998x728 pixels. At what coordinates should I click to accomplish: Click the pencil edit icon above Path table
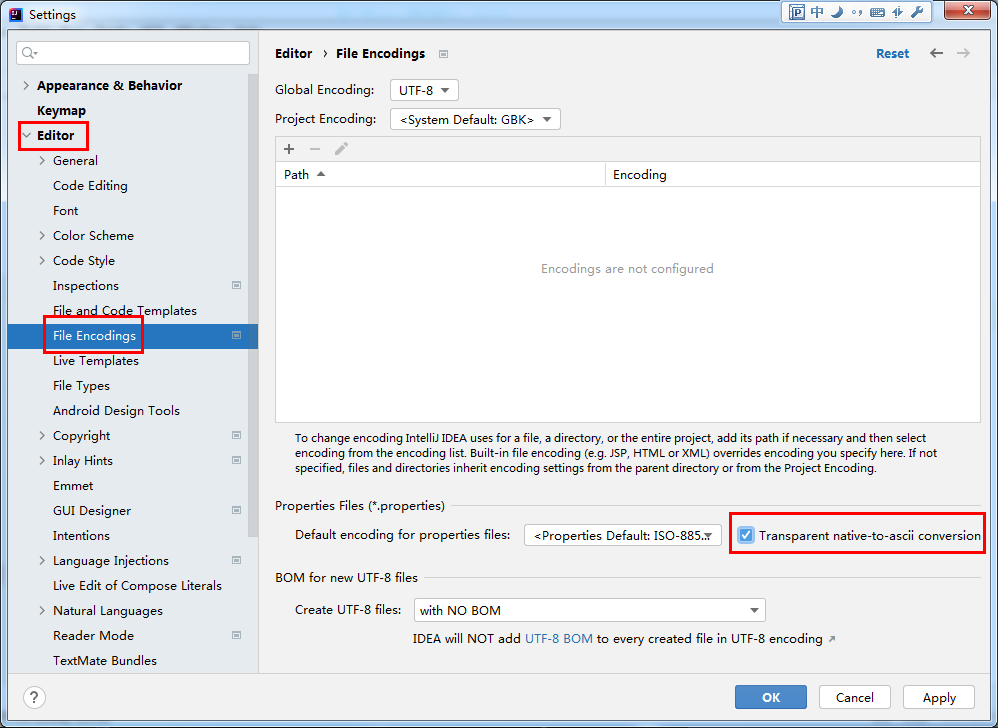(341, 149)
